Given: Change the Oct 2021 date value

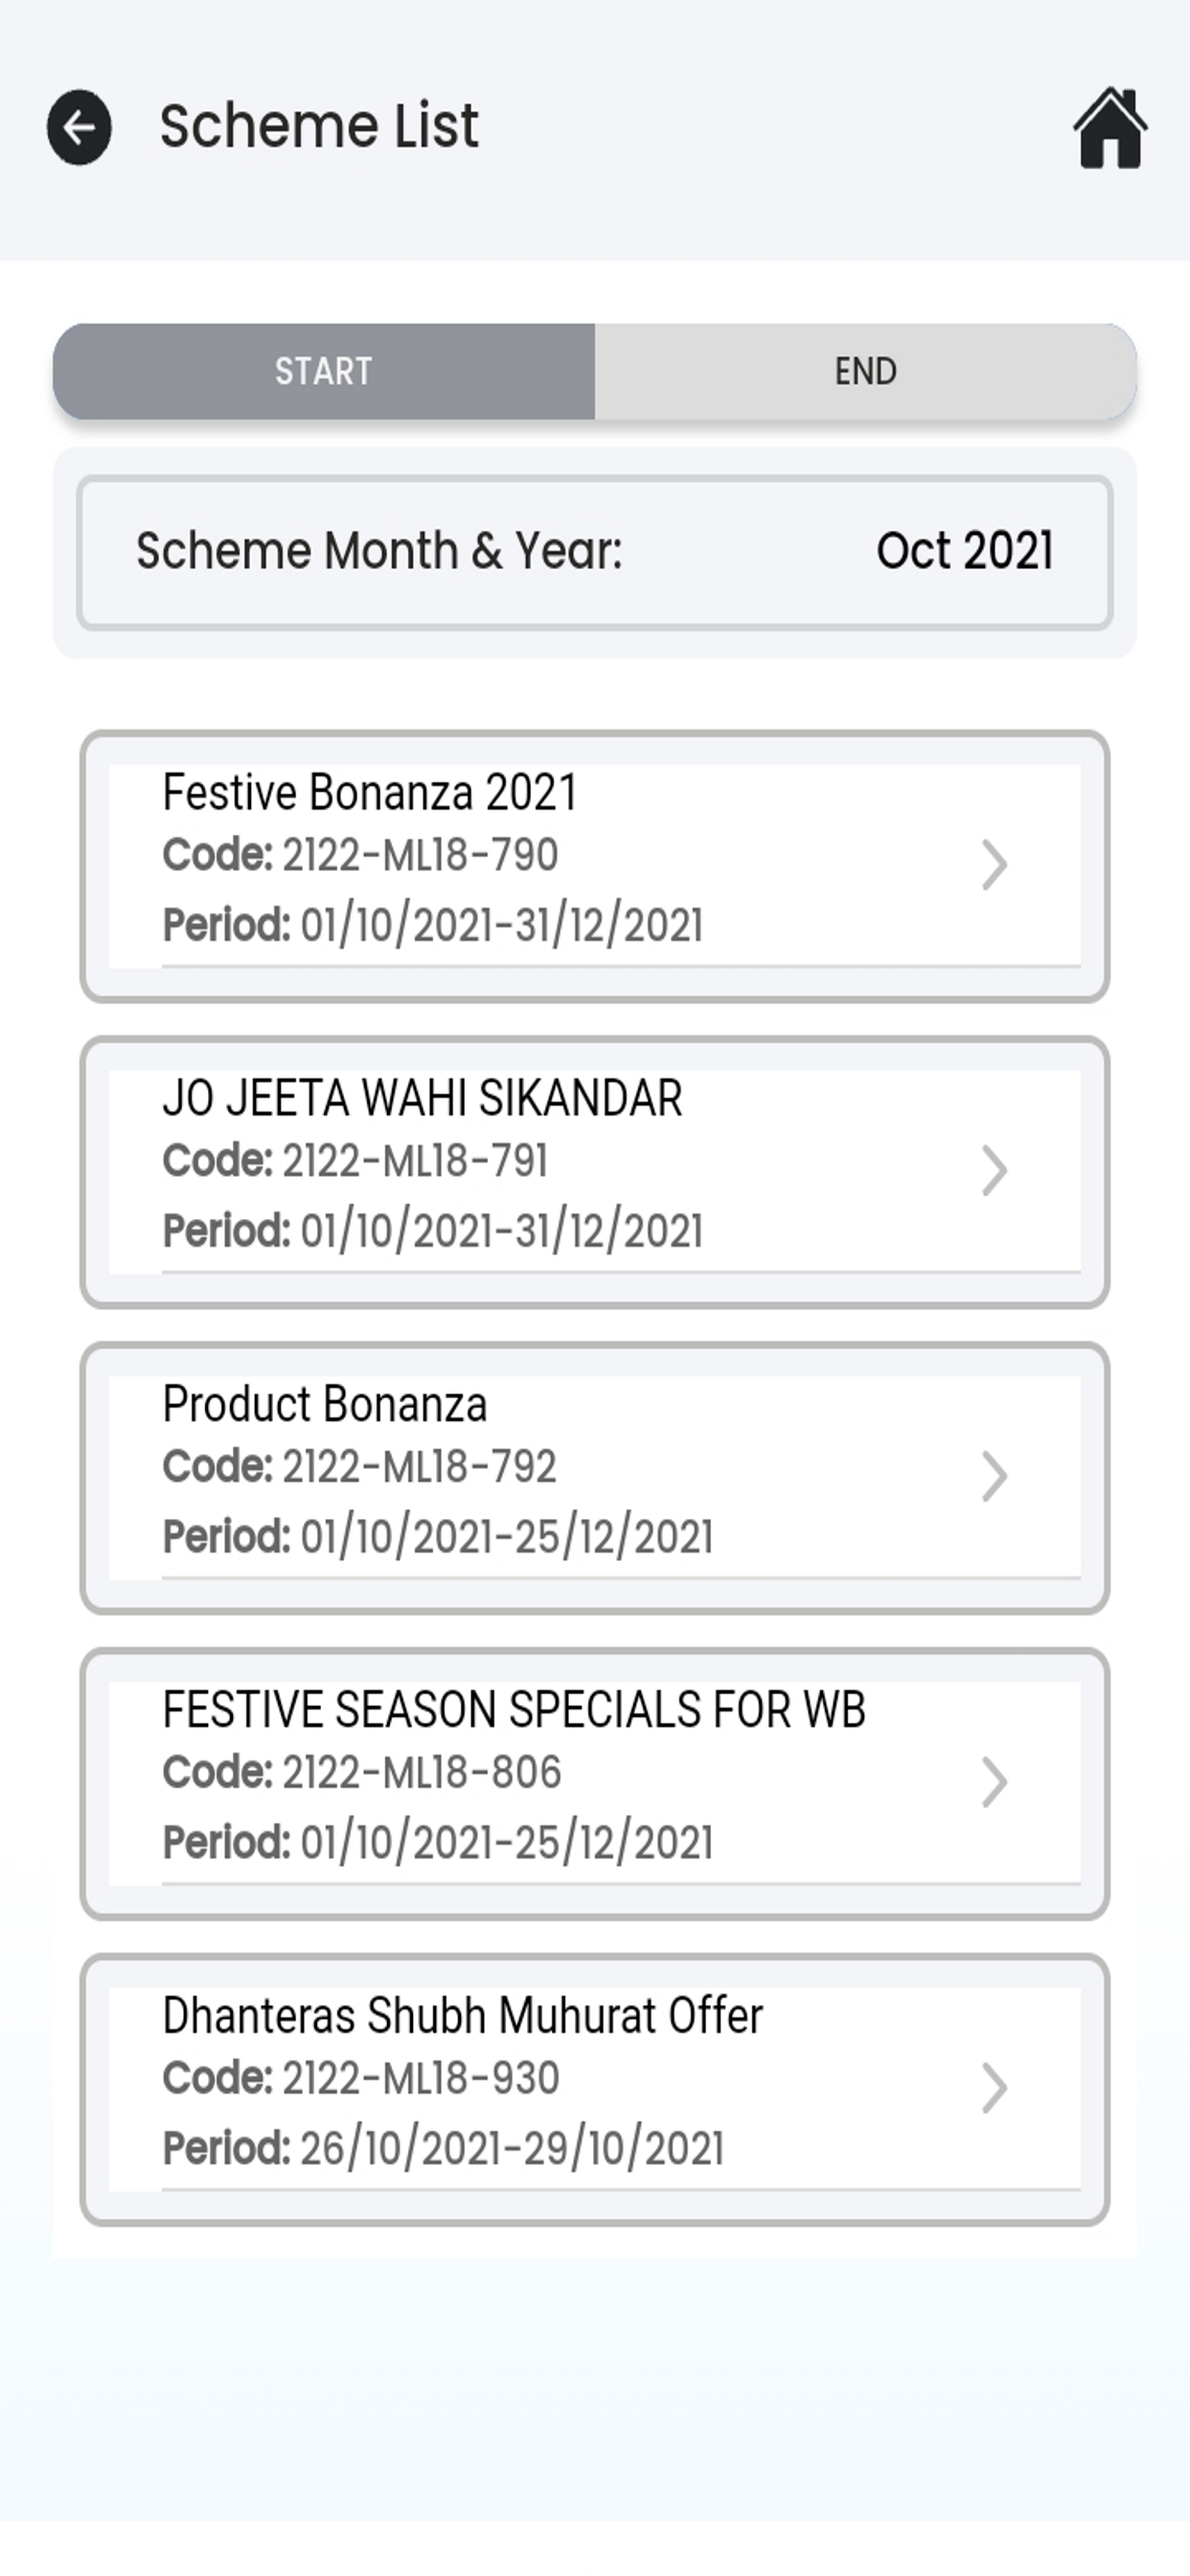Looking at the screenshot, I should (x=965, y=551).
